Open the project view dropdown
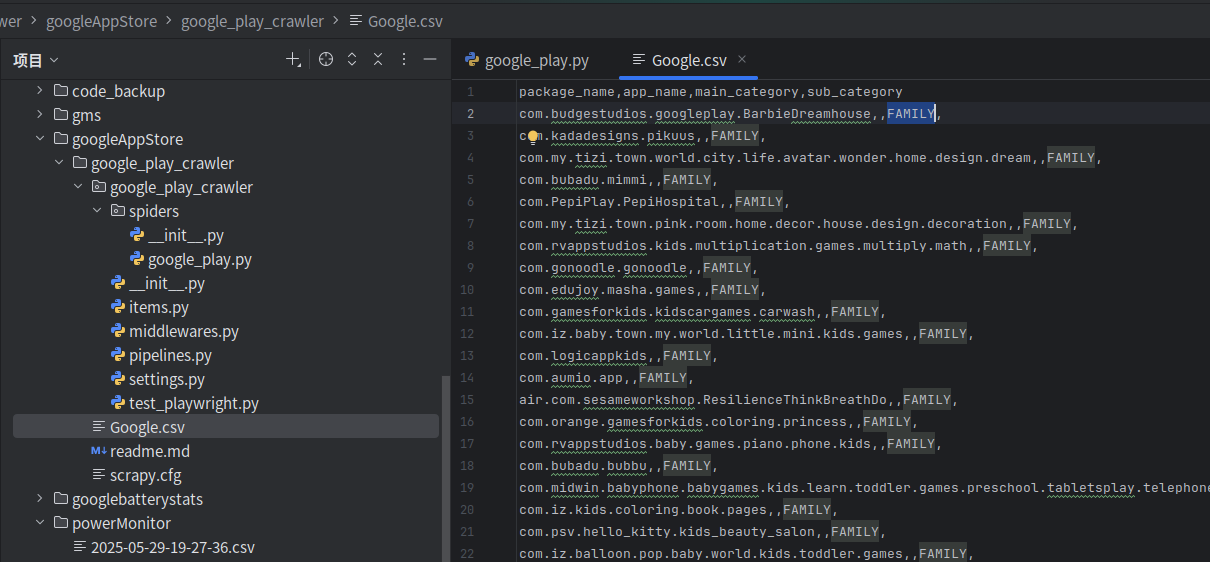 coord(36,60)
